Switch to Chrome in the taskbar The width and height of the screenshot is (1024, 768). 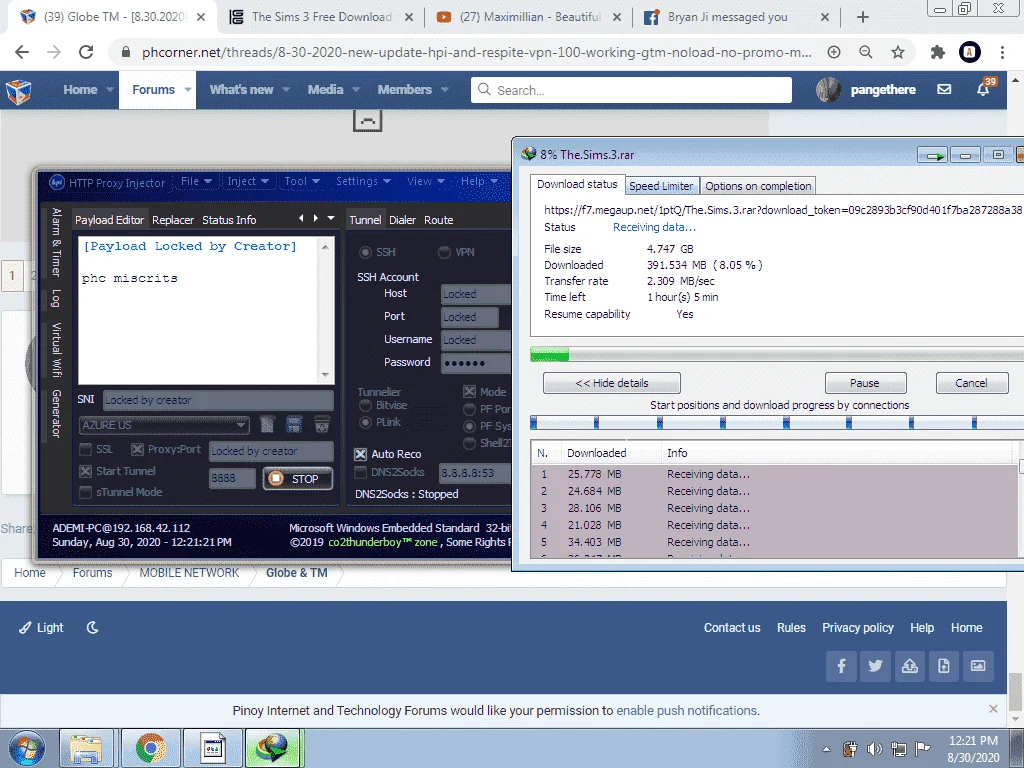pos(150,748)
